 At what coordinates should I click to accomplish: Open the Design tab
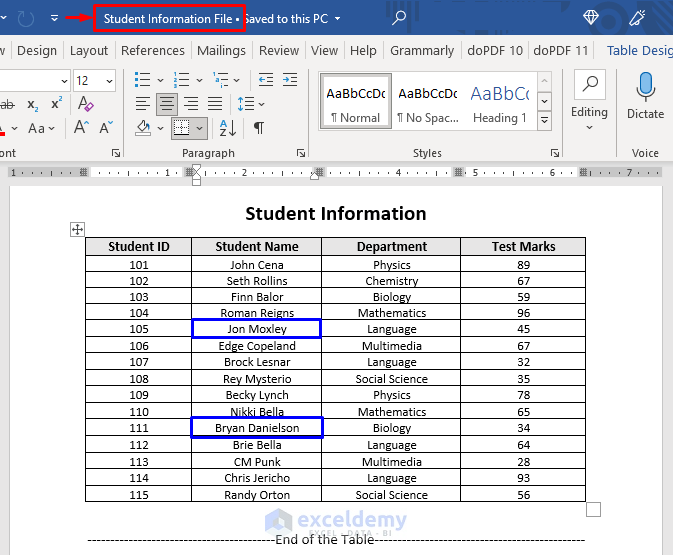click(x=37, y=51)
